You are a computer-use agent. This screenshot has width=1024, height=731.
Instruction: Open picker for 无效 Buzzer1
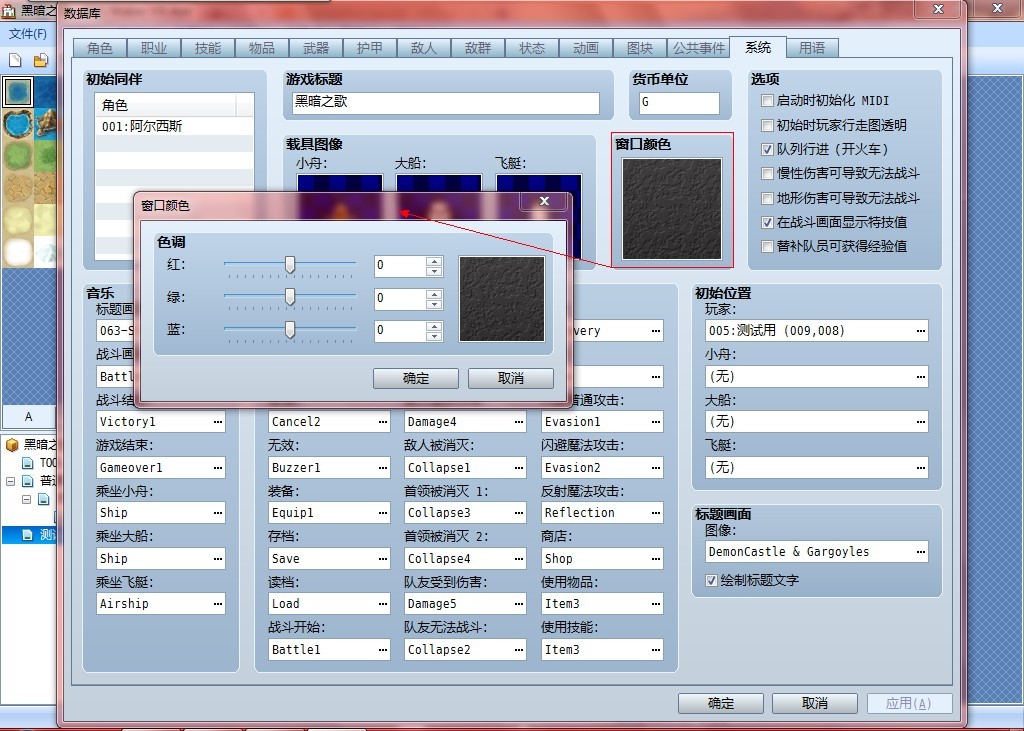click(x=383, y=468)
